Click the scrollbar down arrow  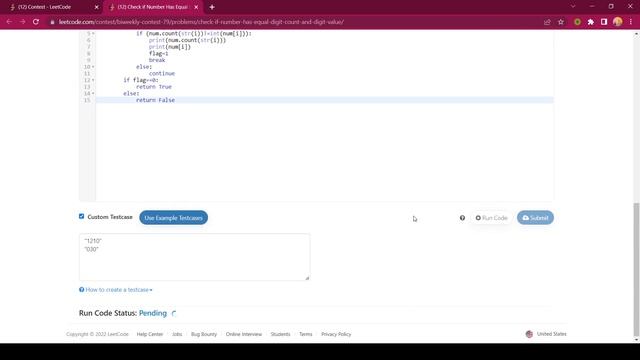[636, 340]
